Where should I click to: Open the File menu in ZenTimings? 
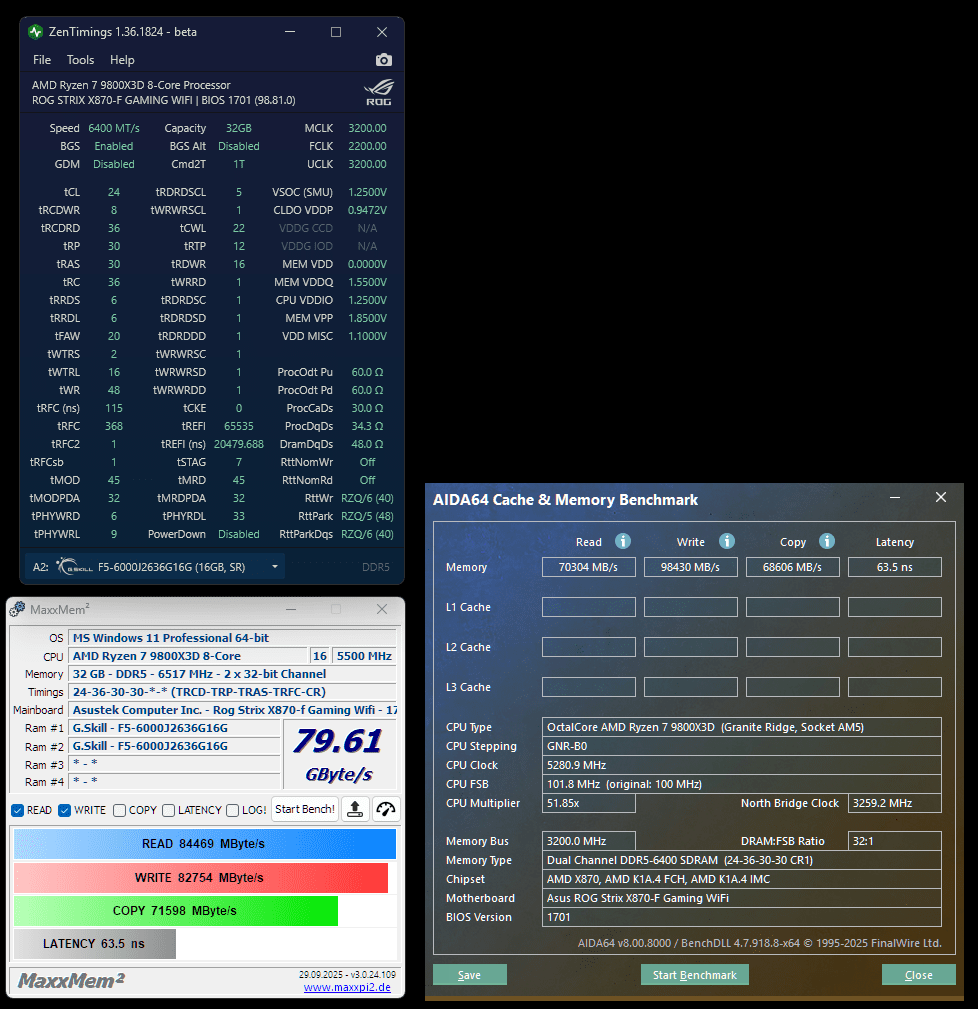coord(42,60)
